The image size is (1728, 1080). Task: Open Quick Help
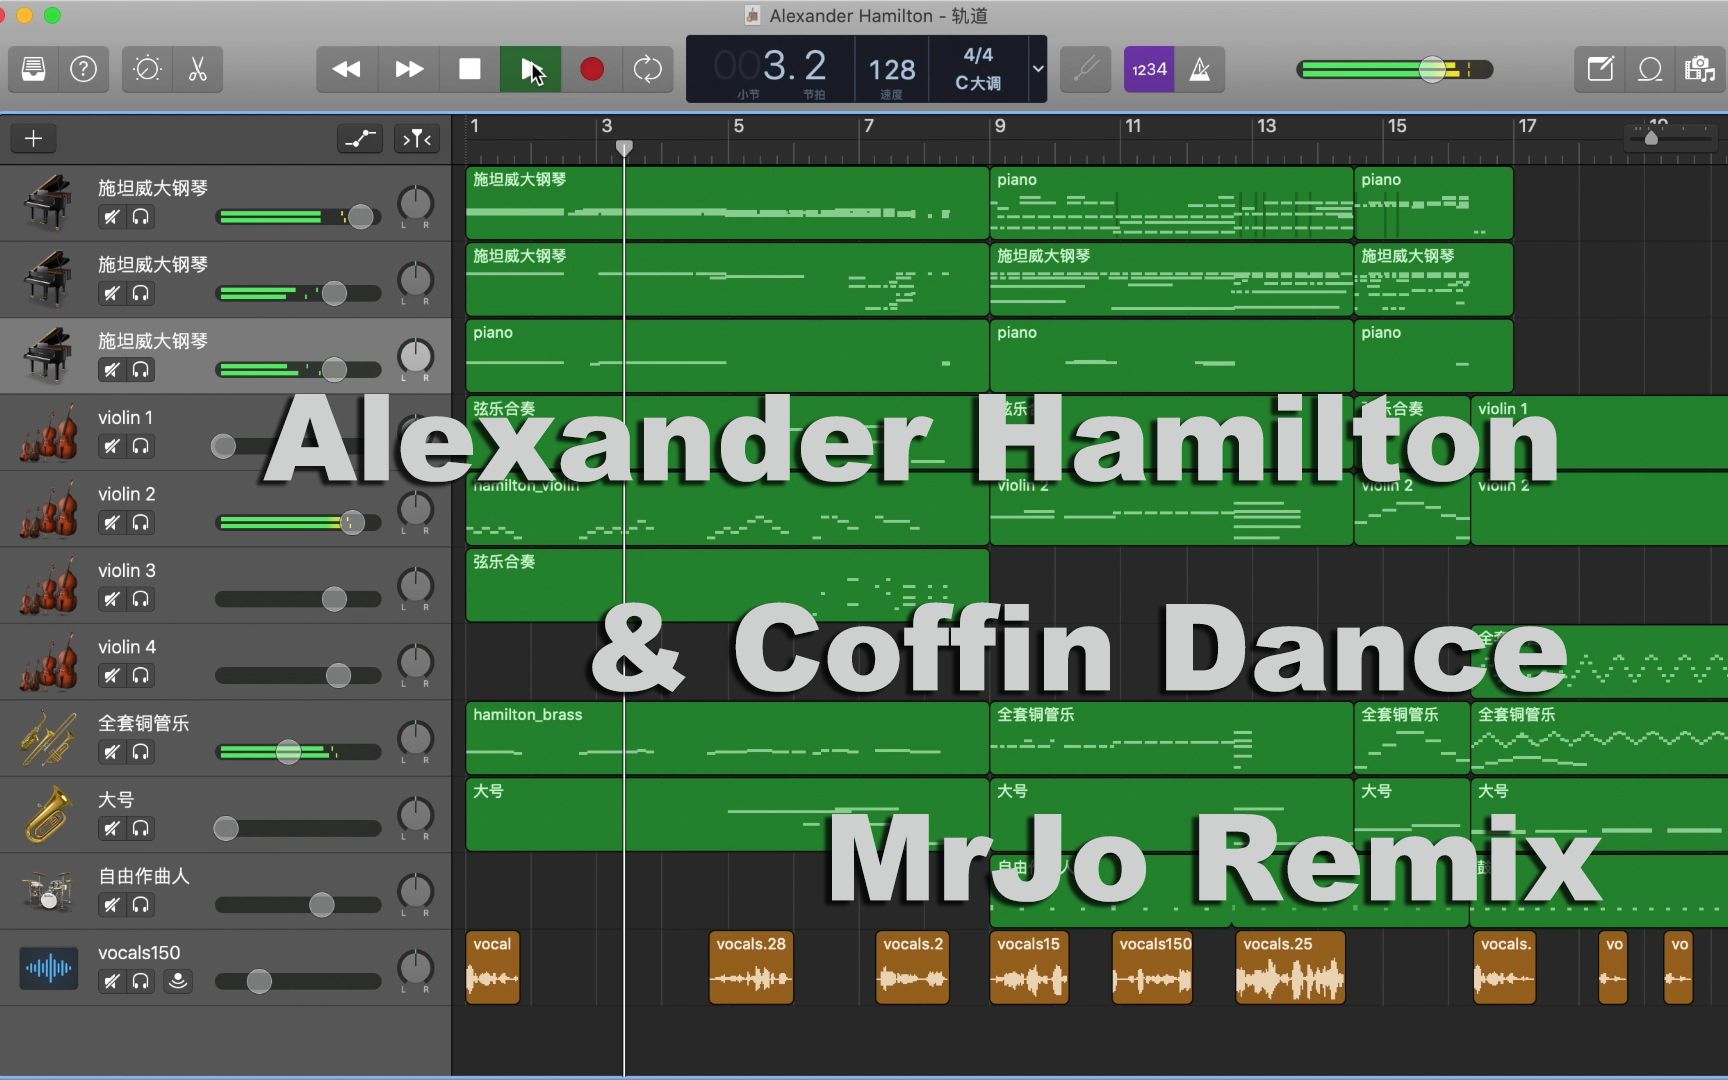click(84, 69)
